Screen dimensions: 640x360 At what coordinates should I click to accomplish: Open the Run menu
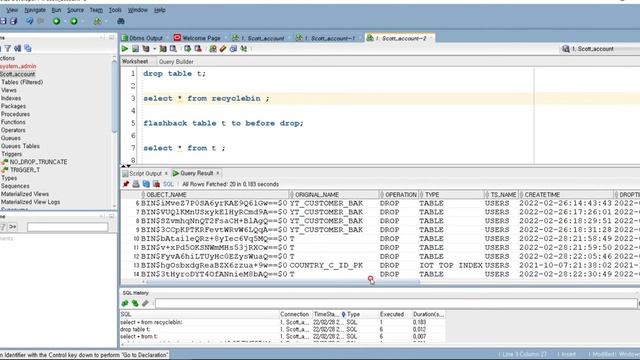click(x=56, y=10)
